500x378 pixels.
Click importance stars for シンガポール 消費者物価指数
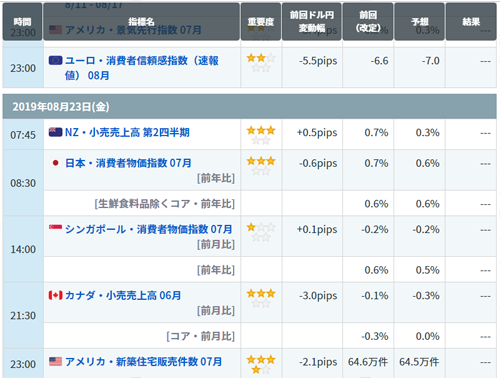[x=261, y=232]
